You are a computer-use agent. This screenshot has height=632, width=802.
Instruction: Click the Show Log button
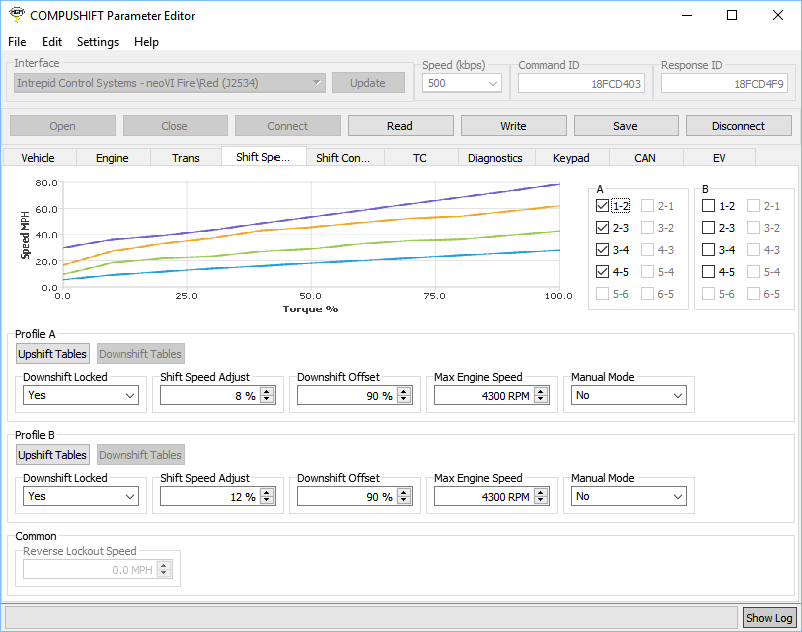[x=769, y=618]
